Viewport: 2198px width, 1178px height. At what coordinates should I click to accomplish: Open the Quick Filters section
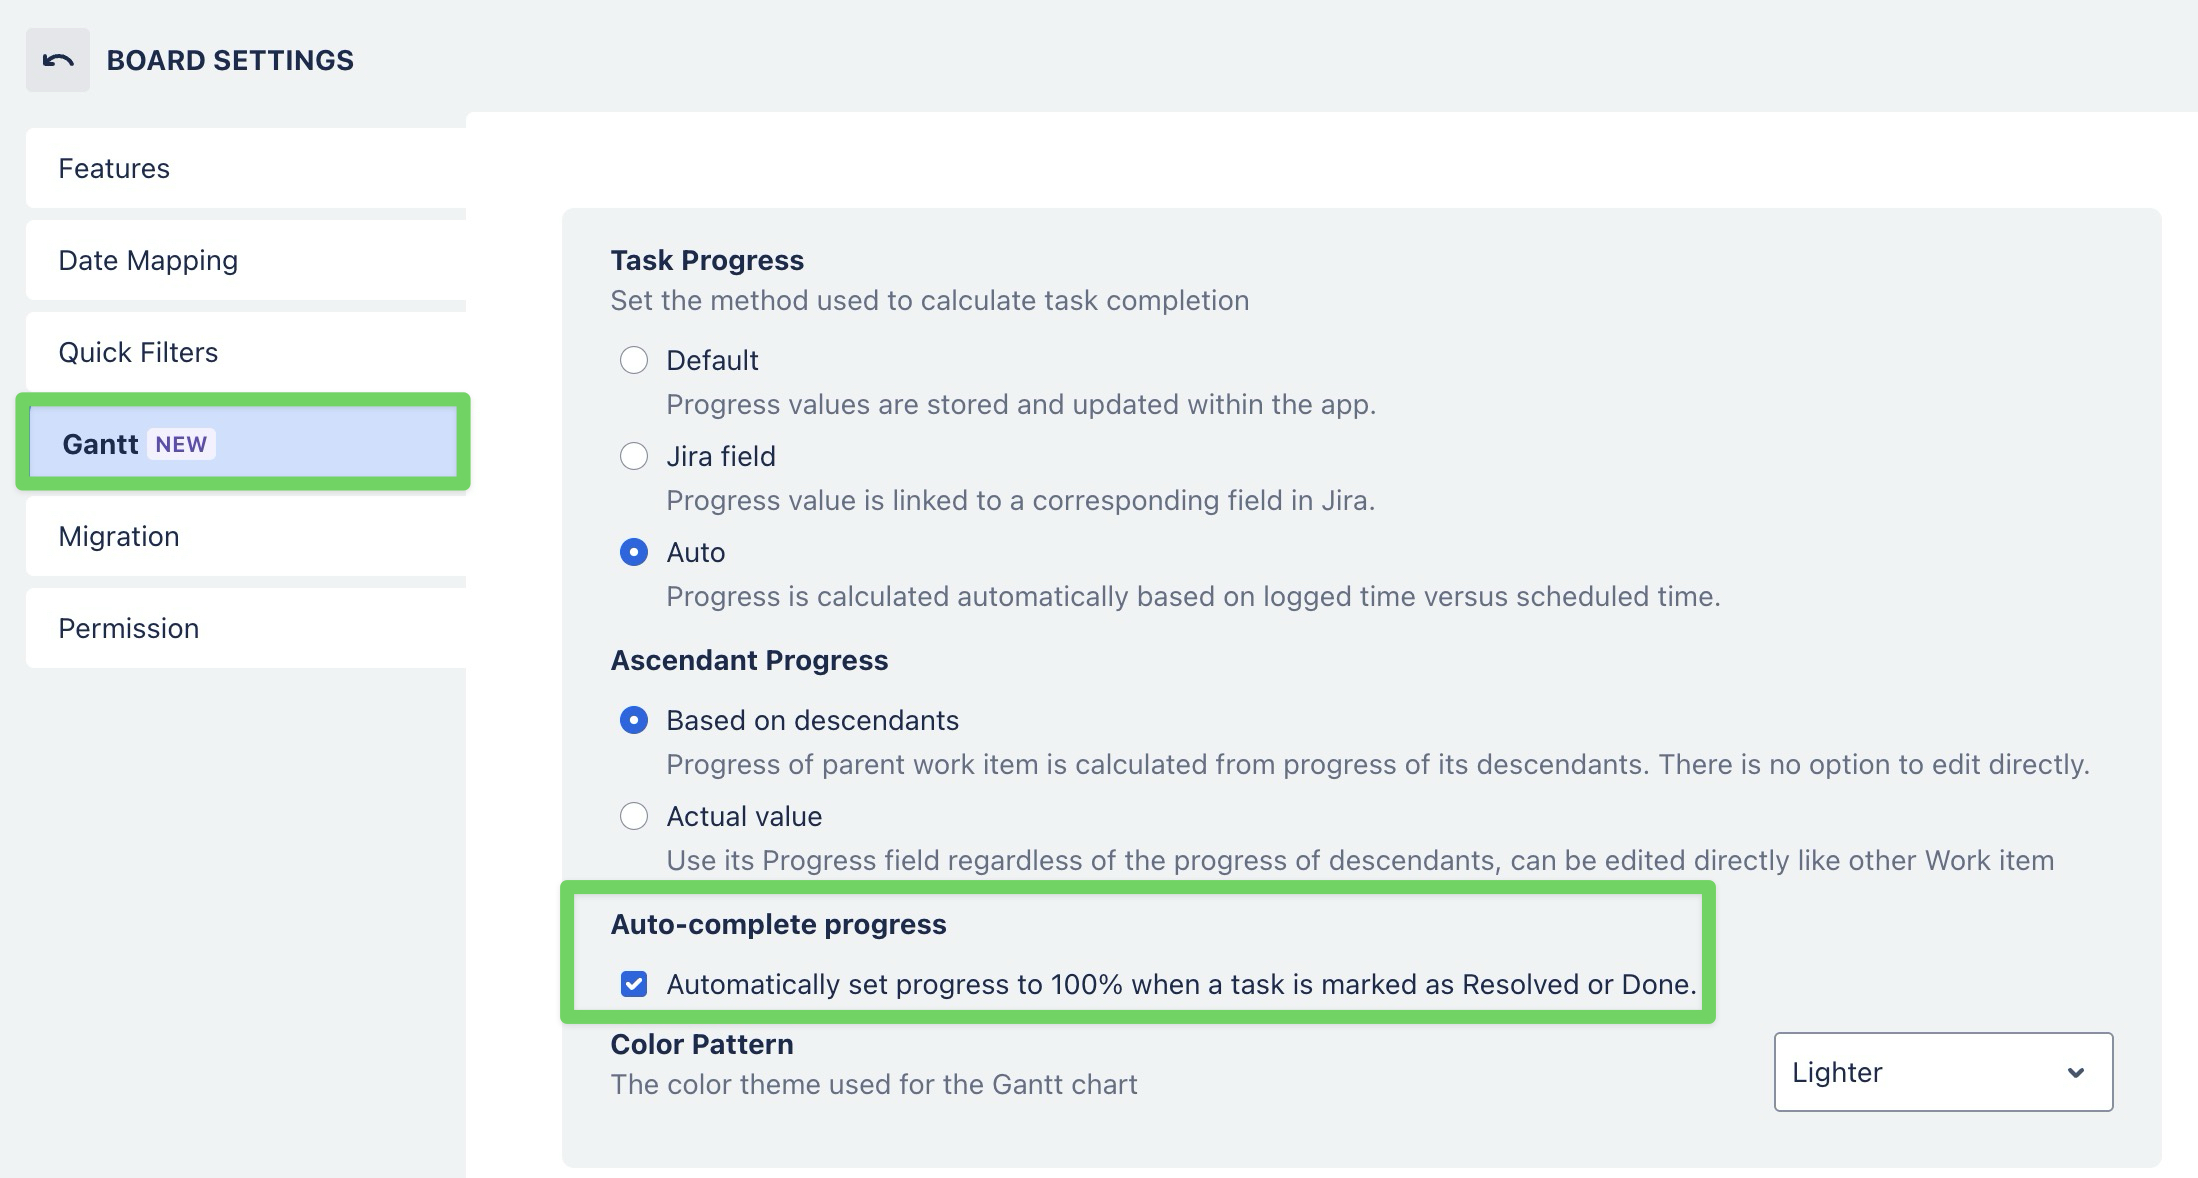point(246,352)
